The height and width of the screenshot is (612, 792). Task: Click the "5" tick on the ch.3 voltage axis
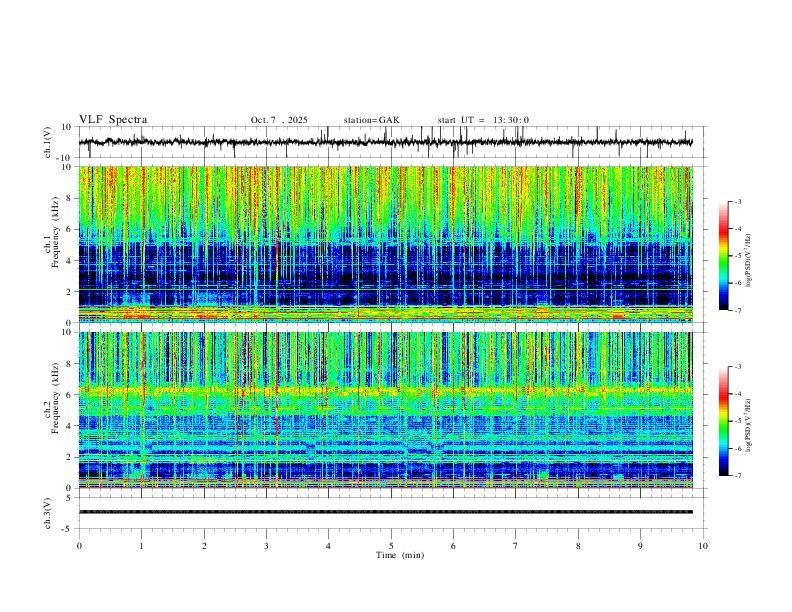[70, 497]
